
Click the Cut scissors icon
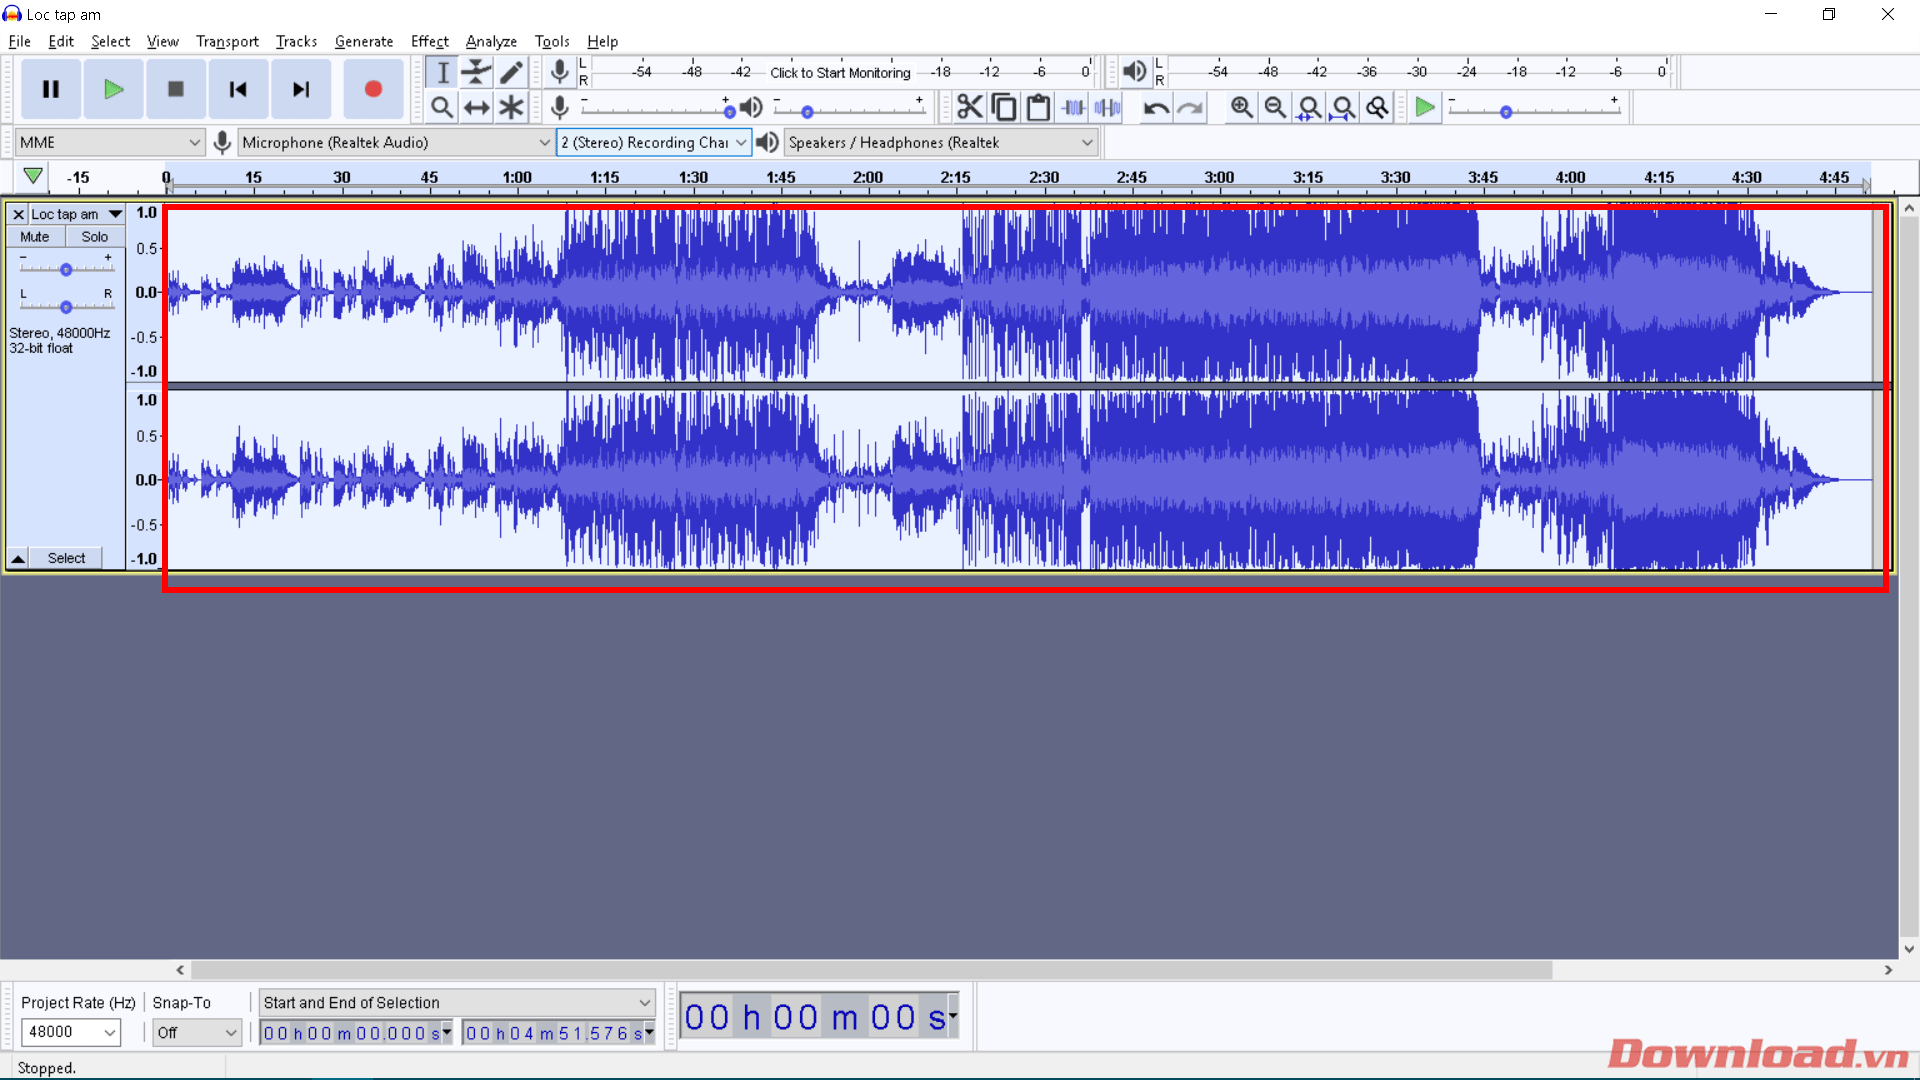click(969, 107)
